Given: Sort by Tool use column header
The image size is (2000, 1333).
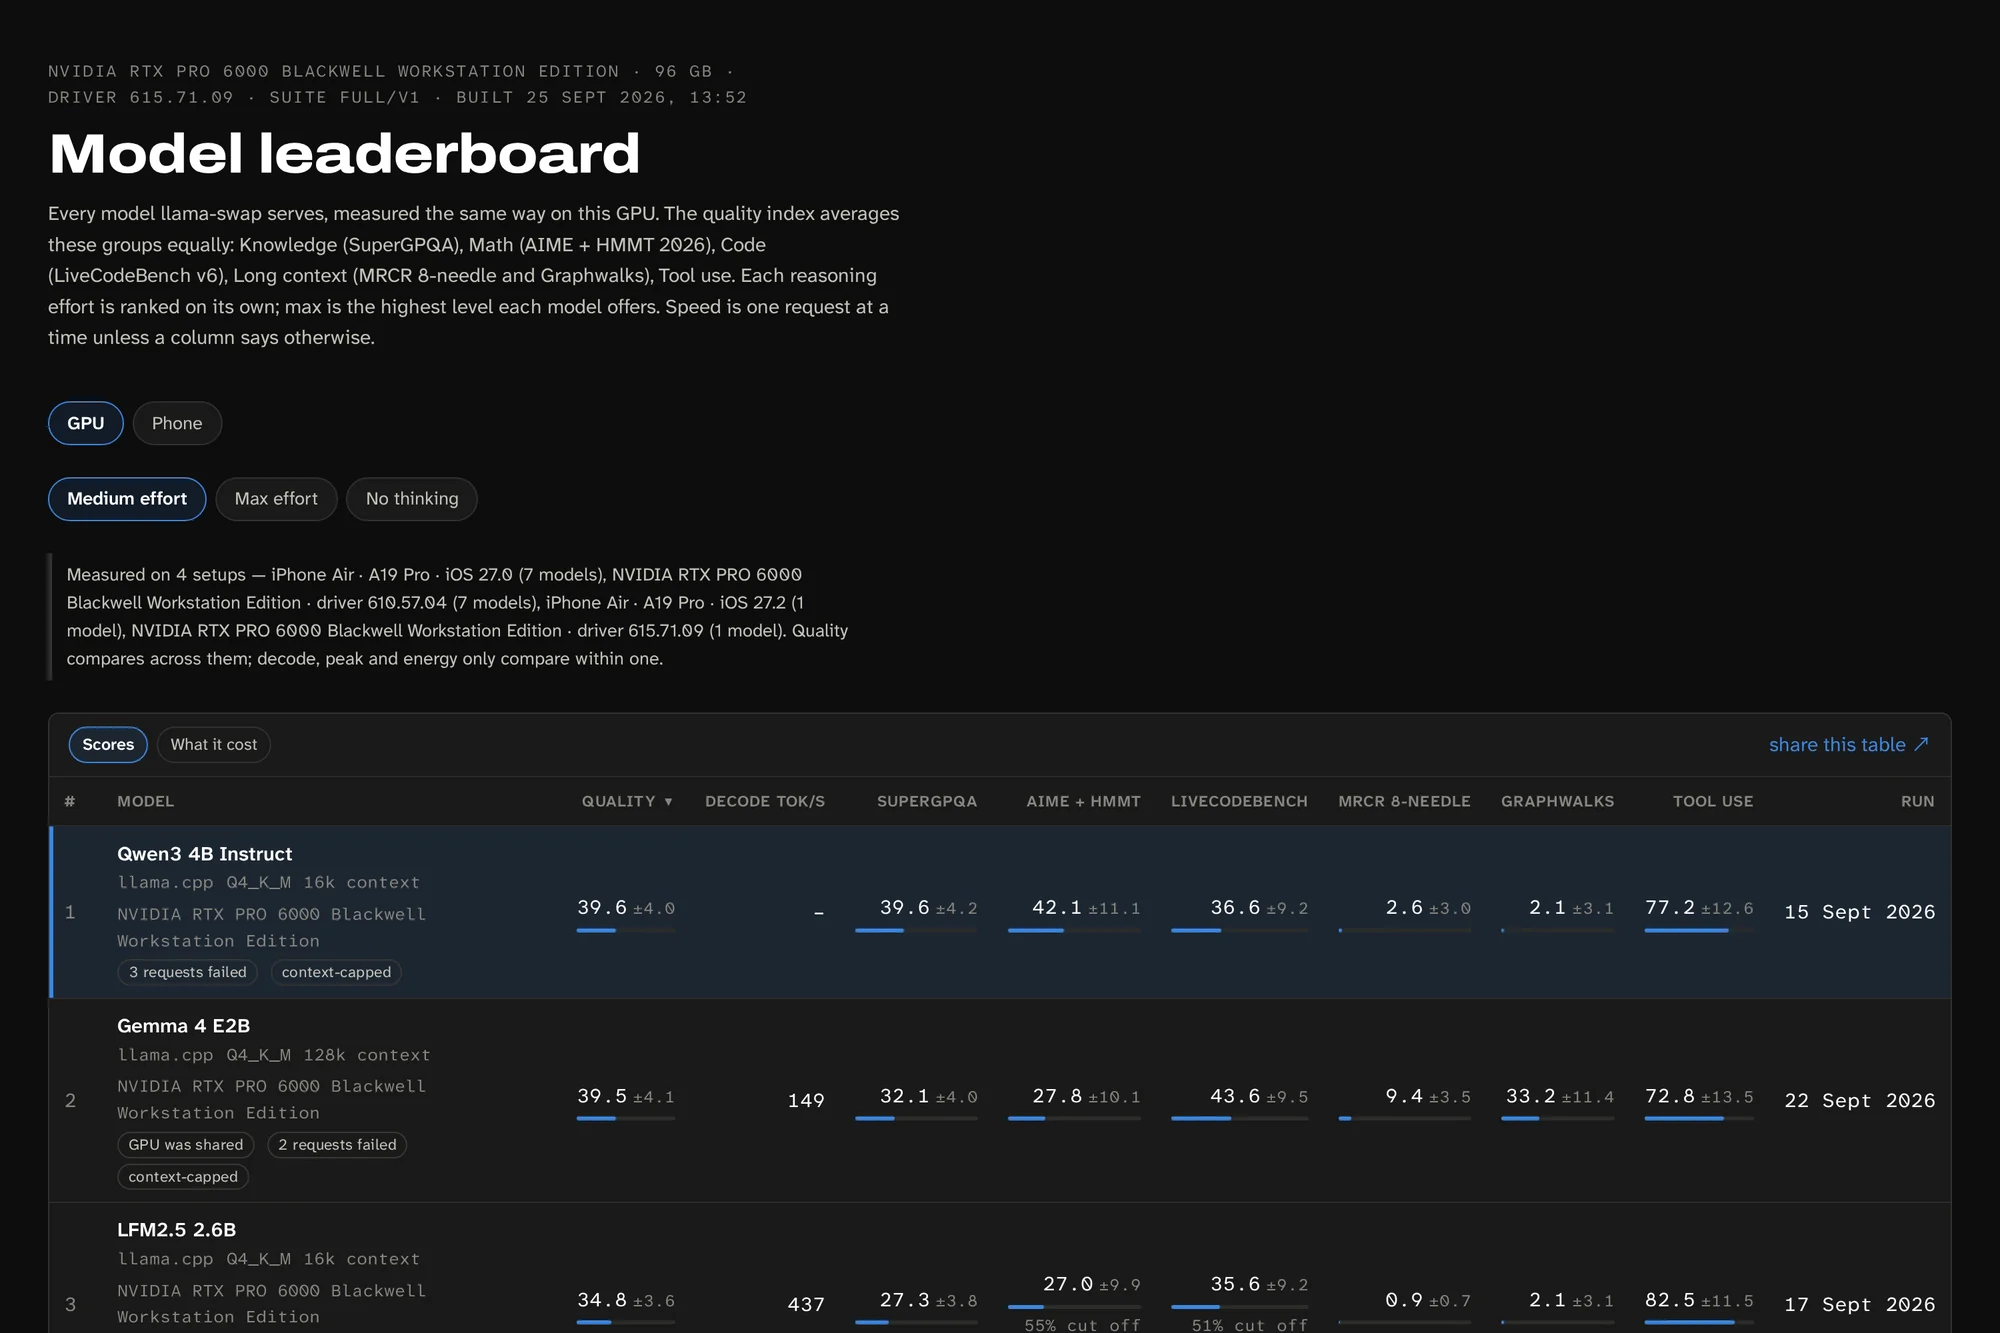Looking at the screenshot, I should point(1713,801).
